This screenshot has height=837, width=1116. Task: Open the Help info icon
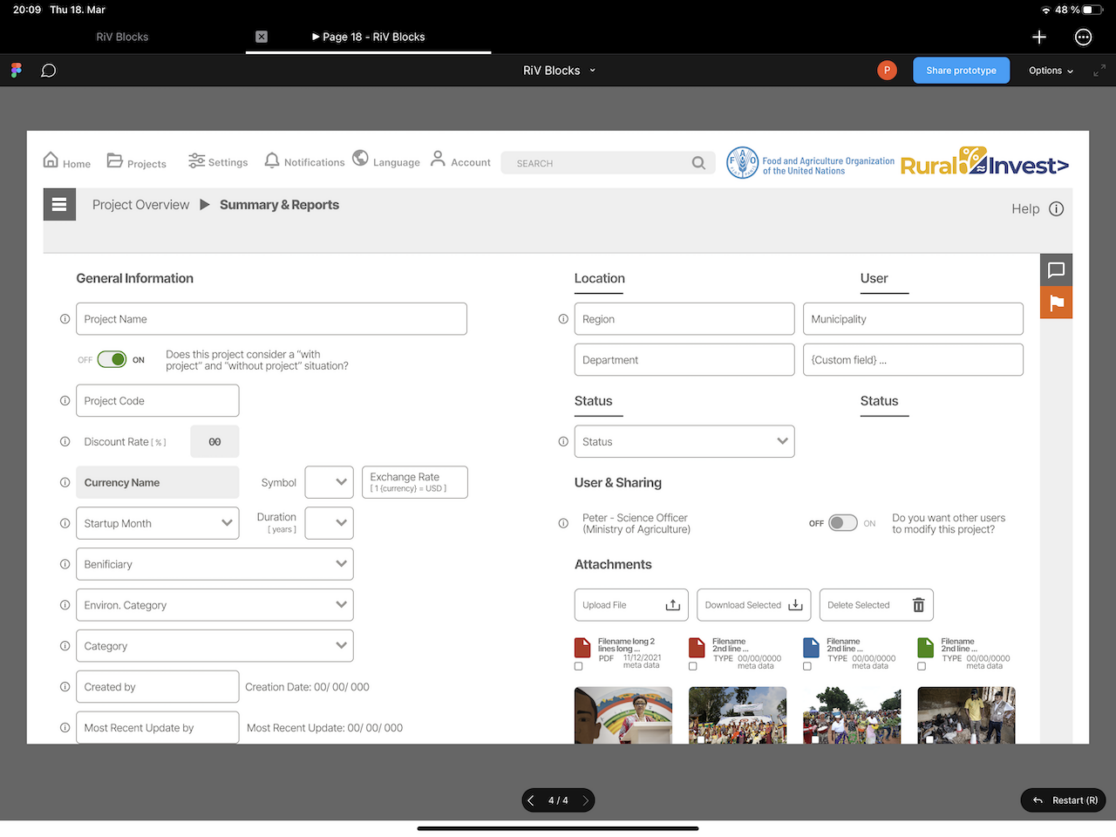[1056, 209]
